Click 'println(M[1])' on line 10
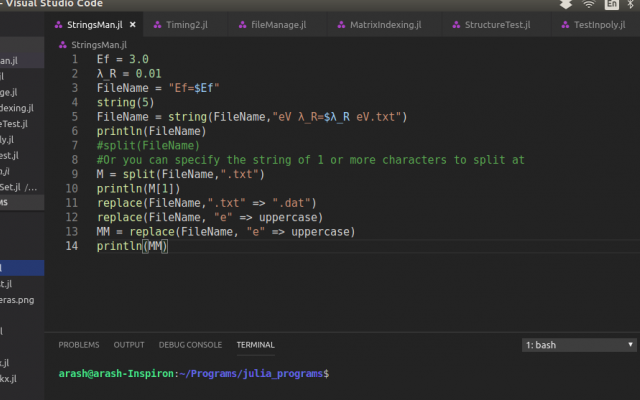Screen dimensions: 640x400 [x=138, y=189]
